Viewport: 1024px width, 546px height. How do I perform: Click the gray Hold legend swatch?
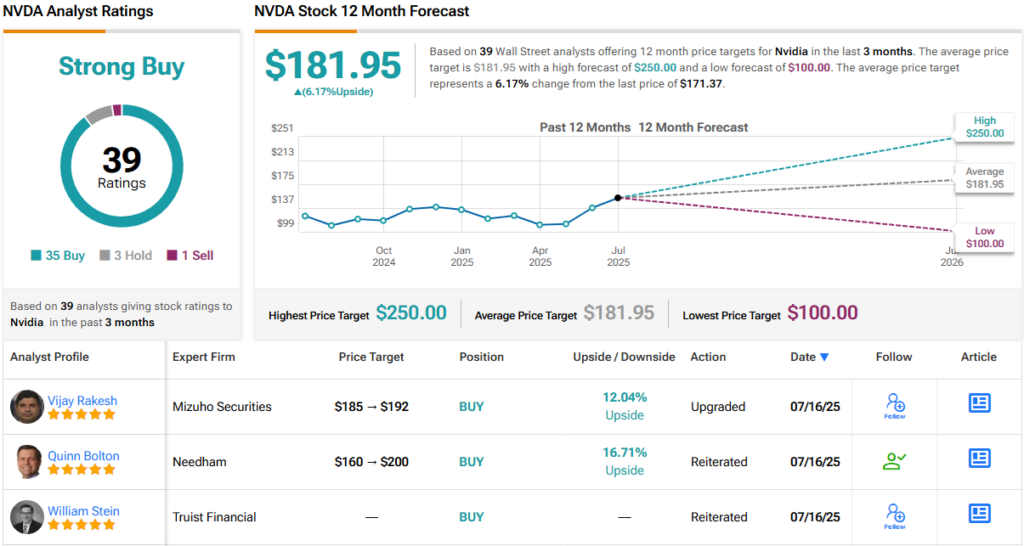click(x=105, y=255)
